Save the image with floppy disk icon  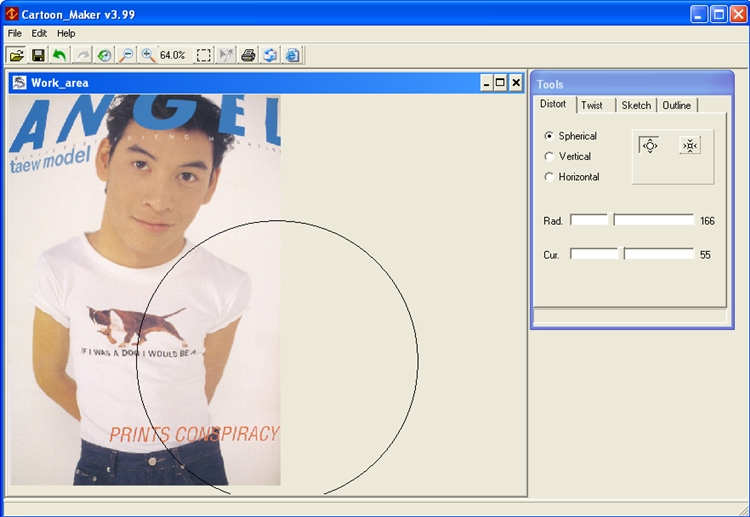tap(38, 55)
